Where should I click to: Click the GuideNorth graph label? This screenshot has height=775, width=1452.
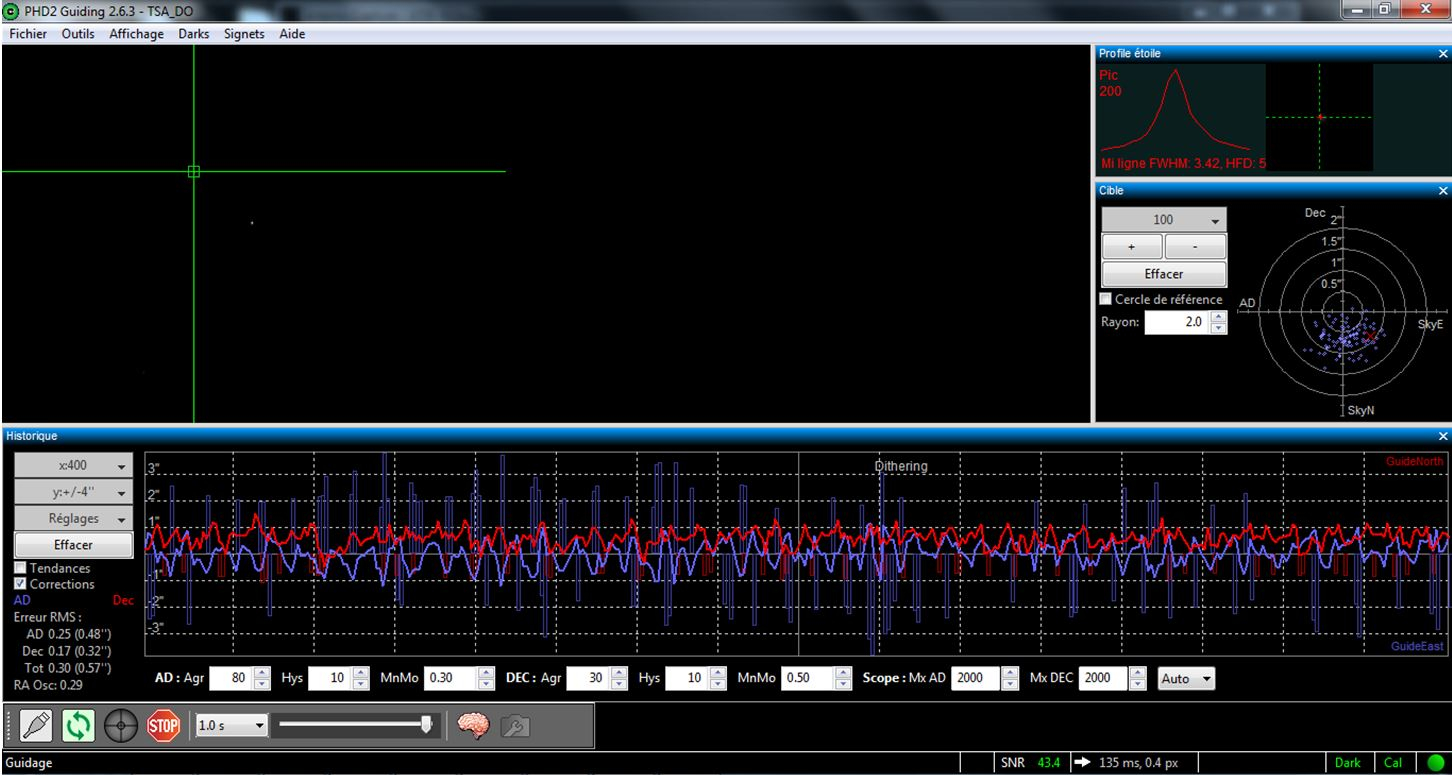tap(1414, 461)
